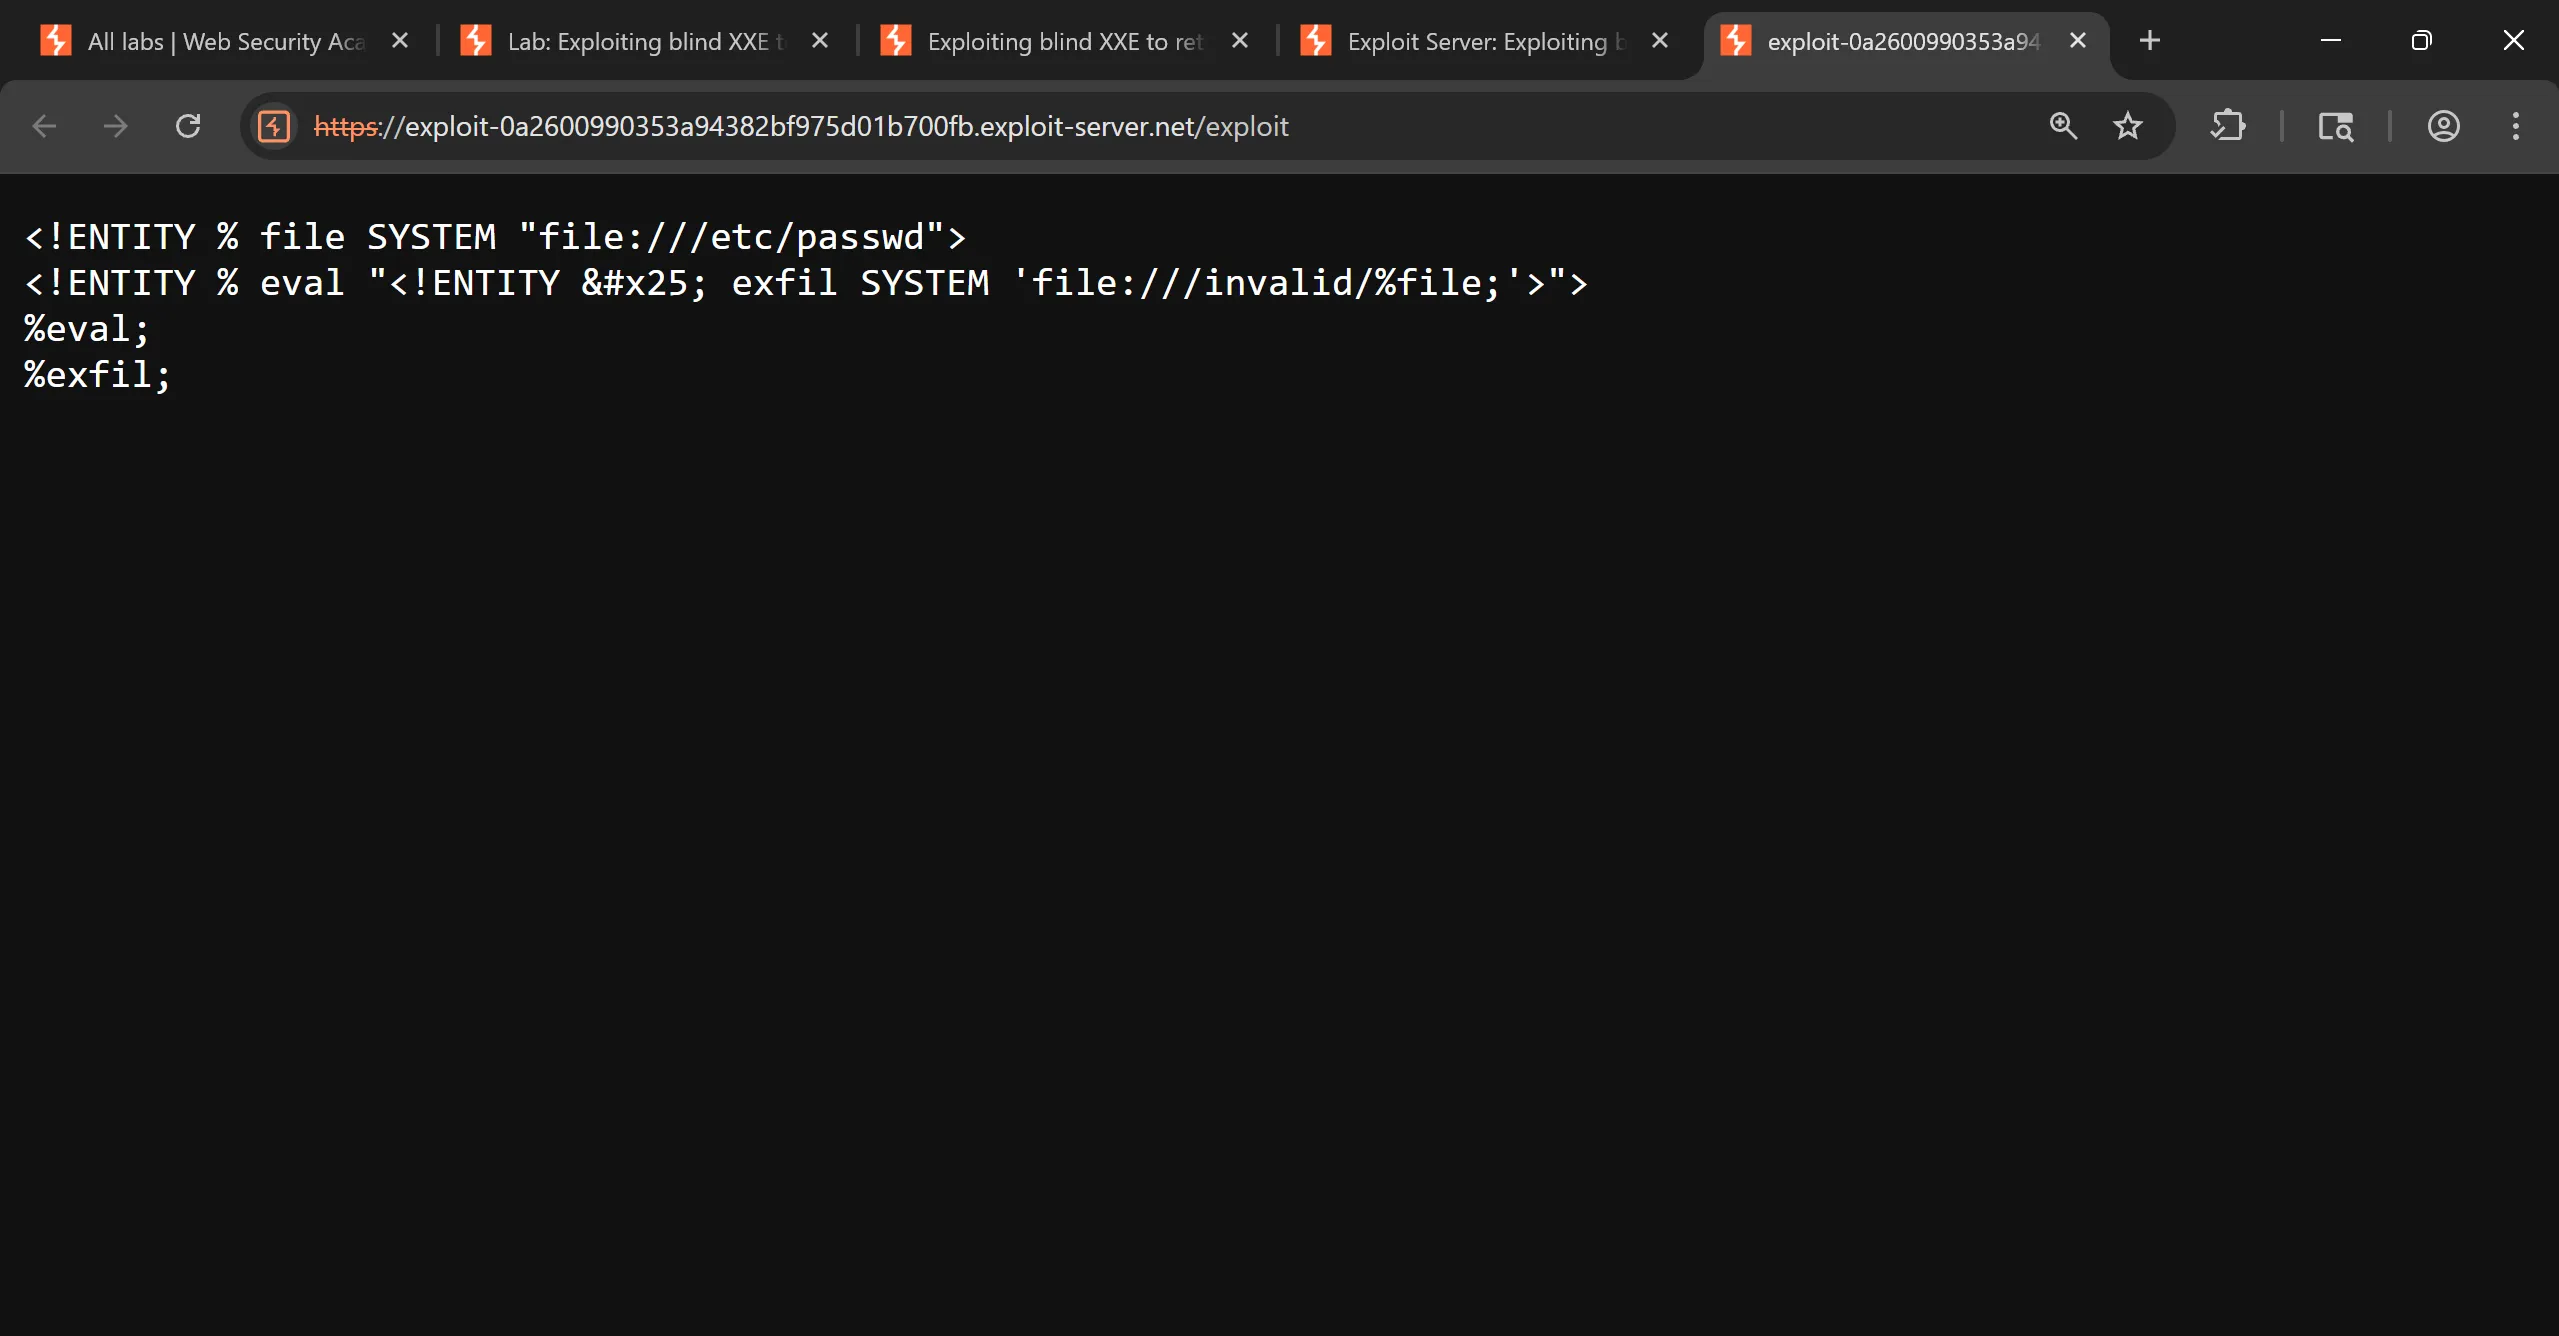This screenshot has width=2559, height=1336.
Task: Click the forward navigation arrow
Action: 116,126
